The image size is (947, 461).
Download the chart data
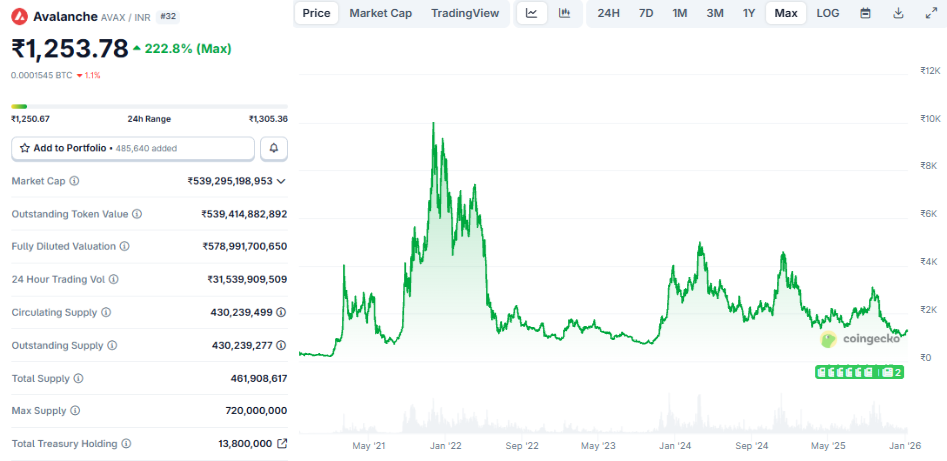point(898,13)
